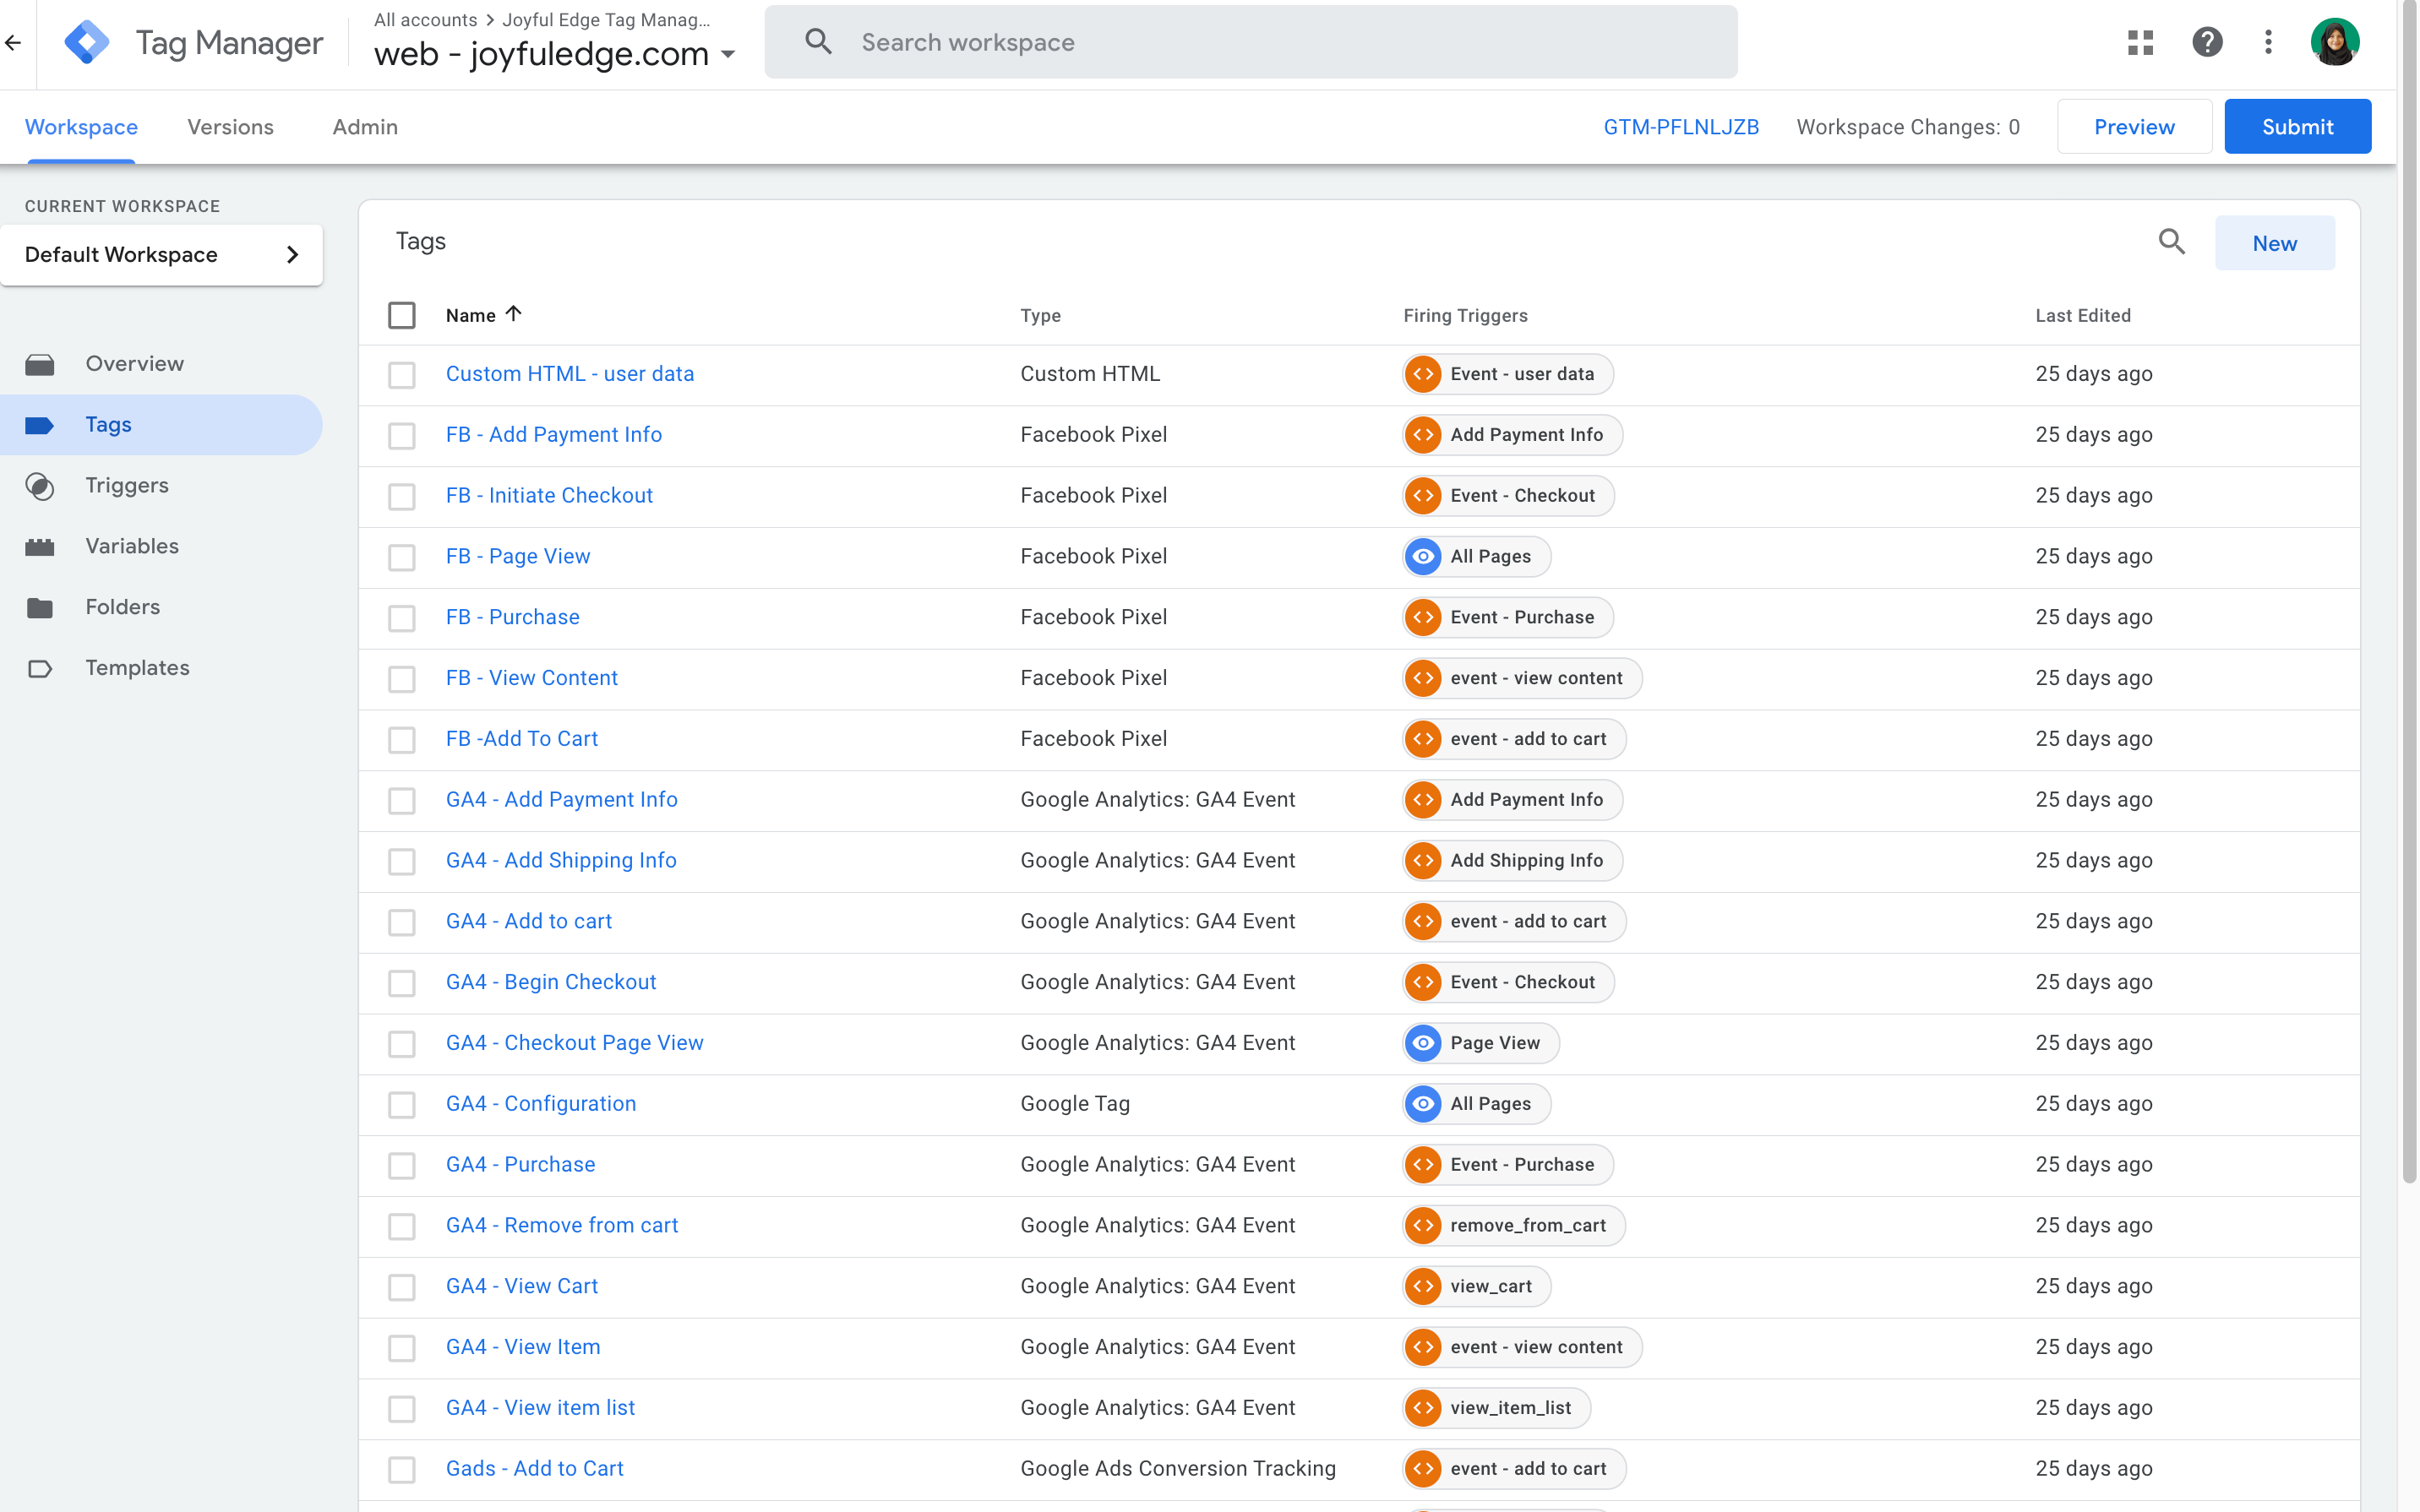This screenshot has height=1512, width=2420.
Task: Switch to the Admin tab
Action: point(365,127)
